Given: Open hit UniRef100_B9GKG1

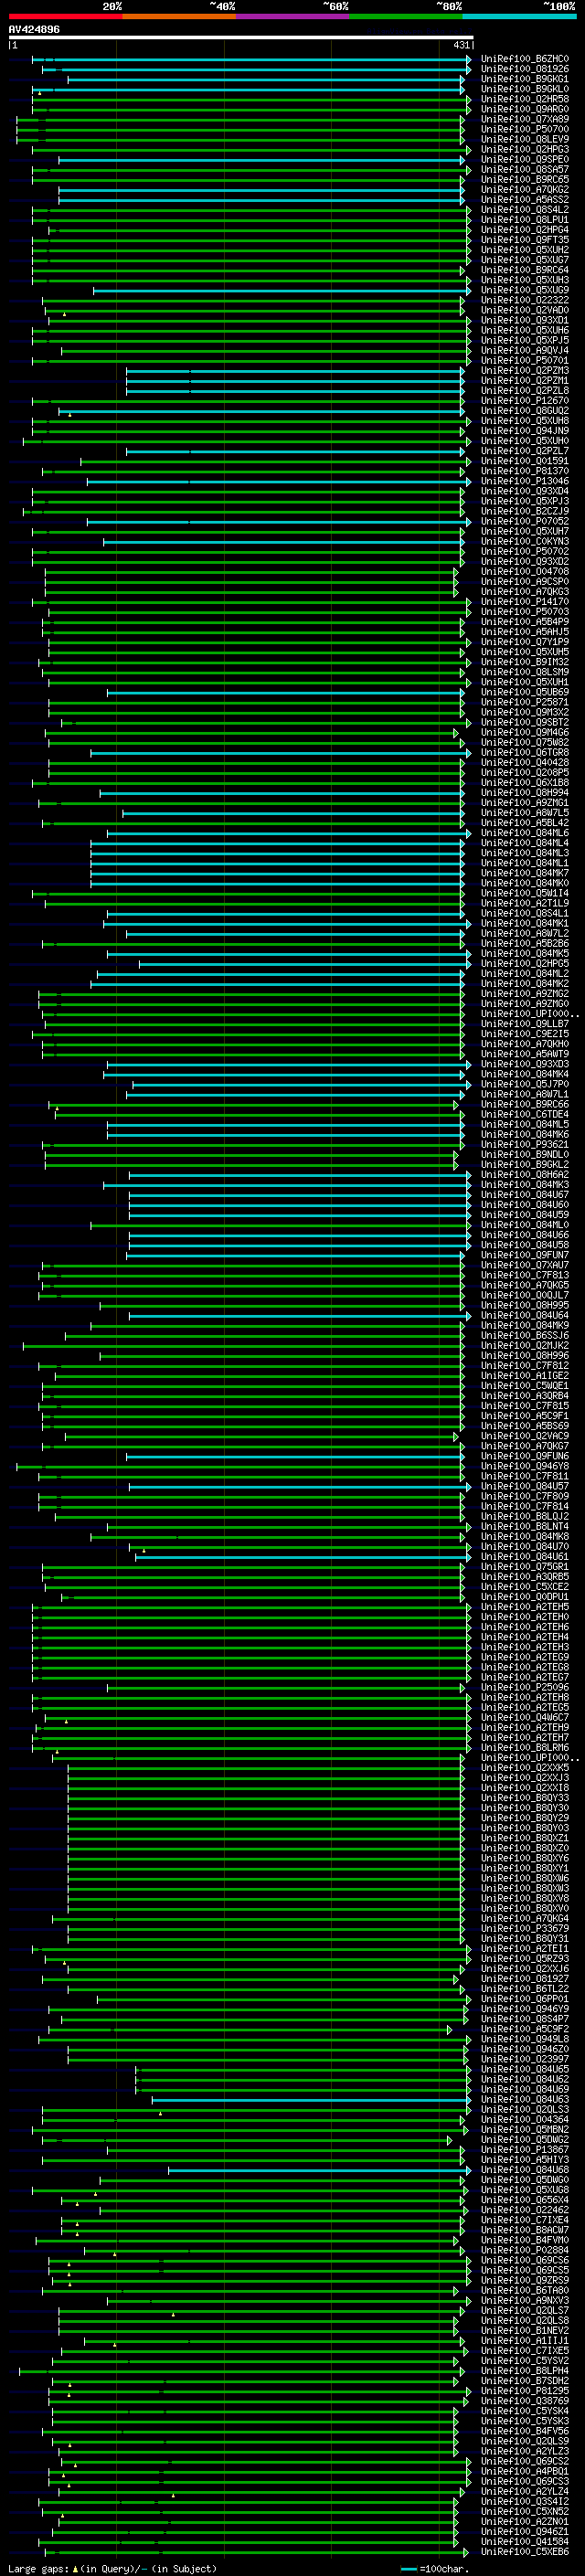Looking at the screenshot, I should click(525, 79).
